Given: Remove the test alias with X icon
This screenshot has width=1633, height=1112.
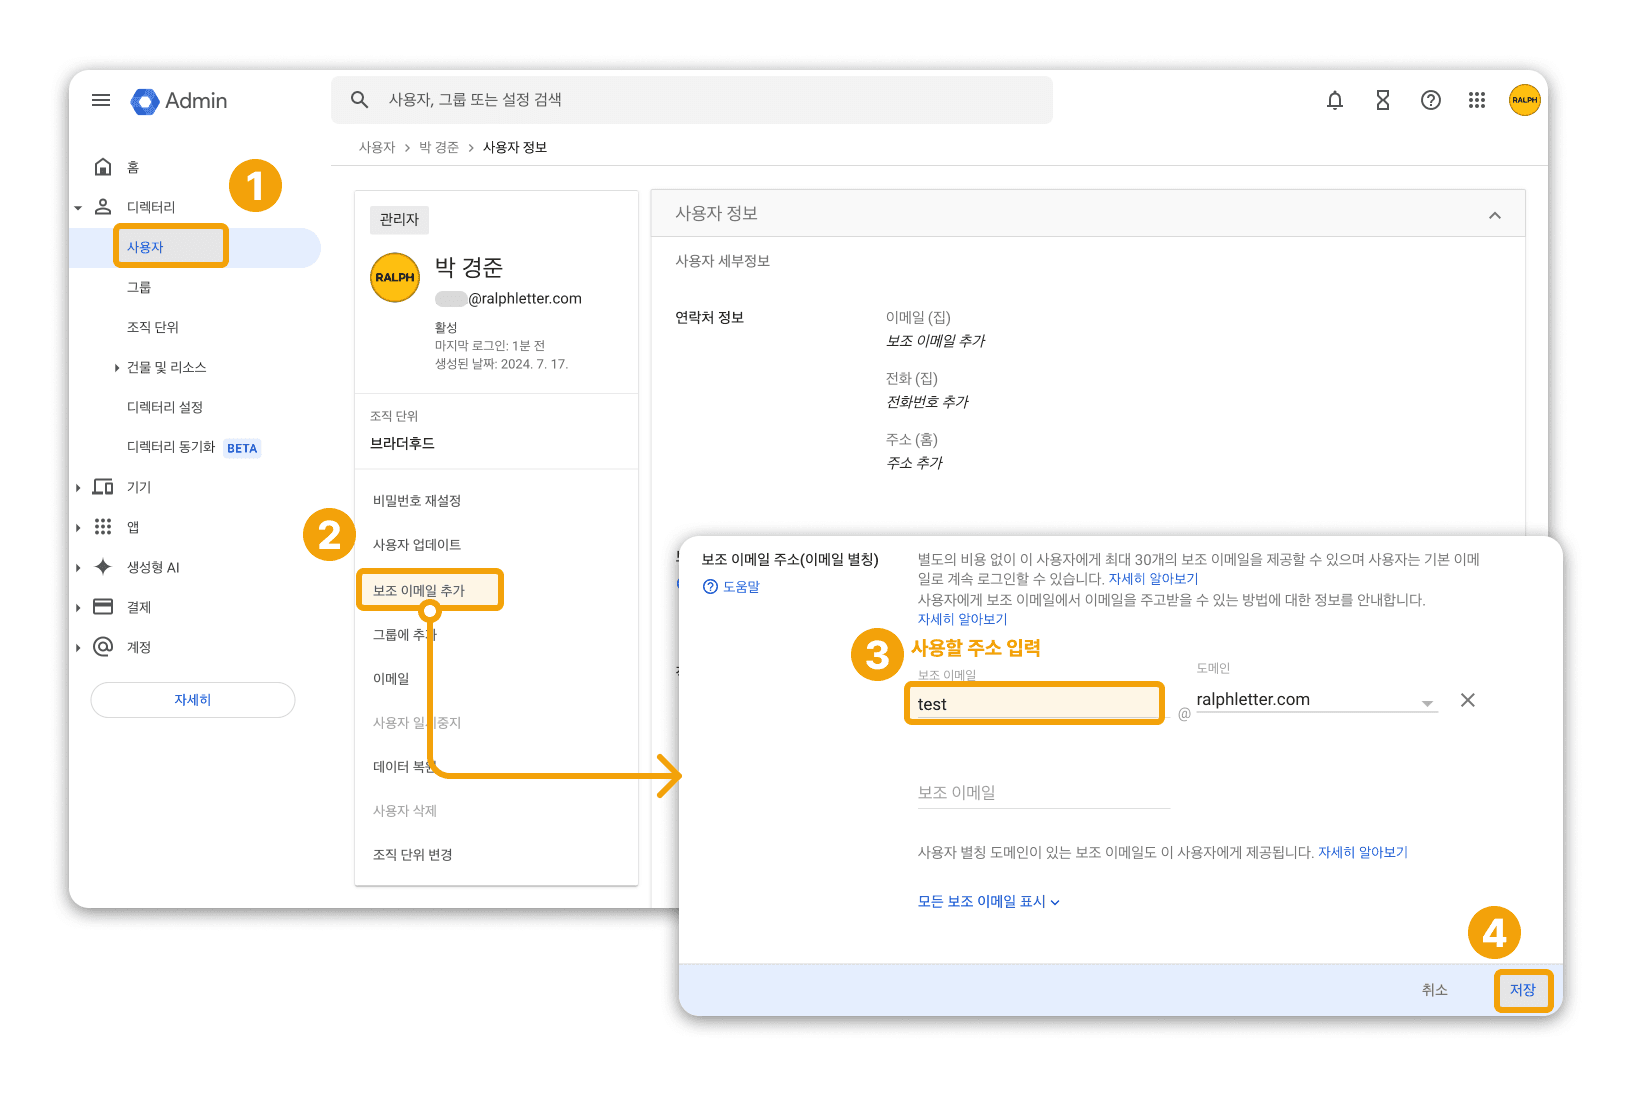Looking at the screenshot, I should click(x=1468, y=700).
